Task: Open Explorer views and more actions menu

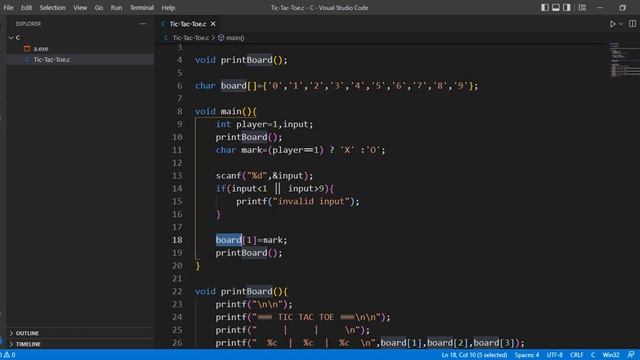Action: (x=142, y=24)
